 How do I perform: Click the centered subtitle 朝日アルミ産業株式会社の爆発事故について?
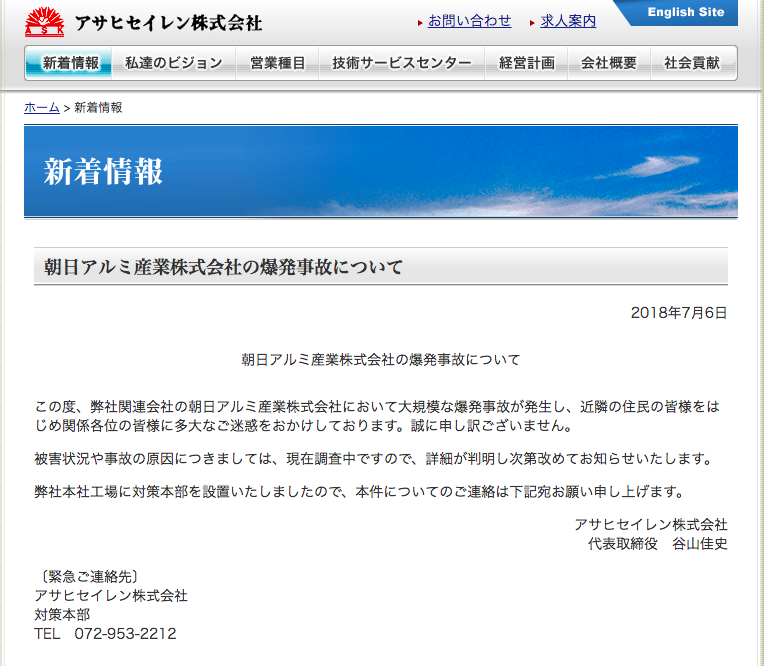pos(381,360)
